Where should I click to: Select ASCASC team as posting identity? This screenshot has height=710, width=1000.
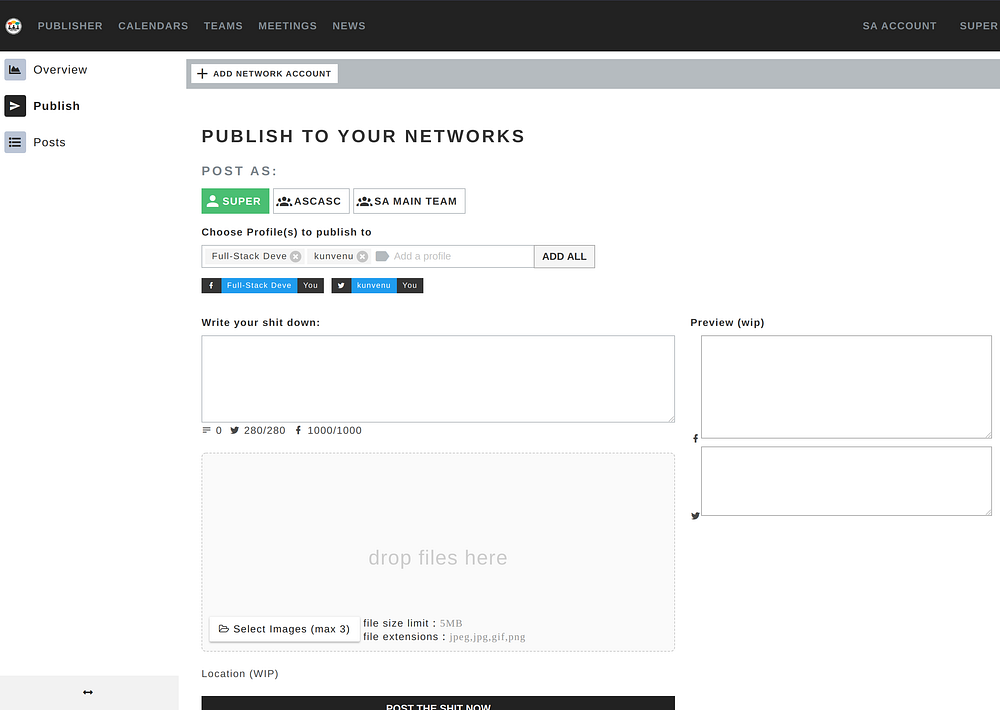click(311, 201)
